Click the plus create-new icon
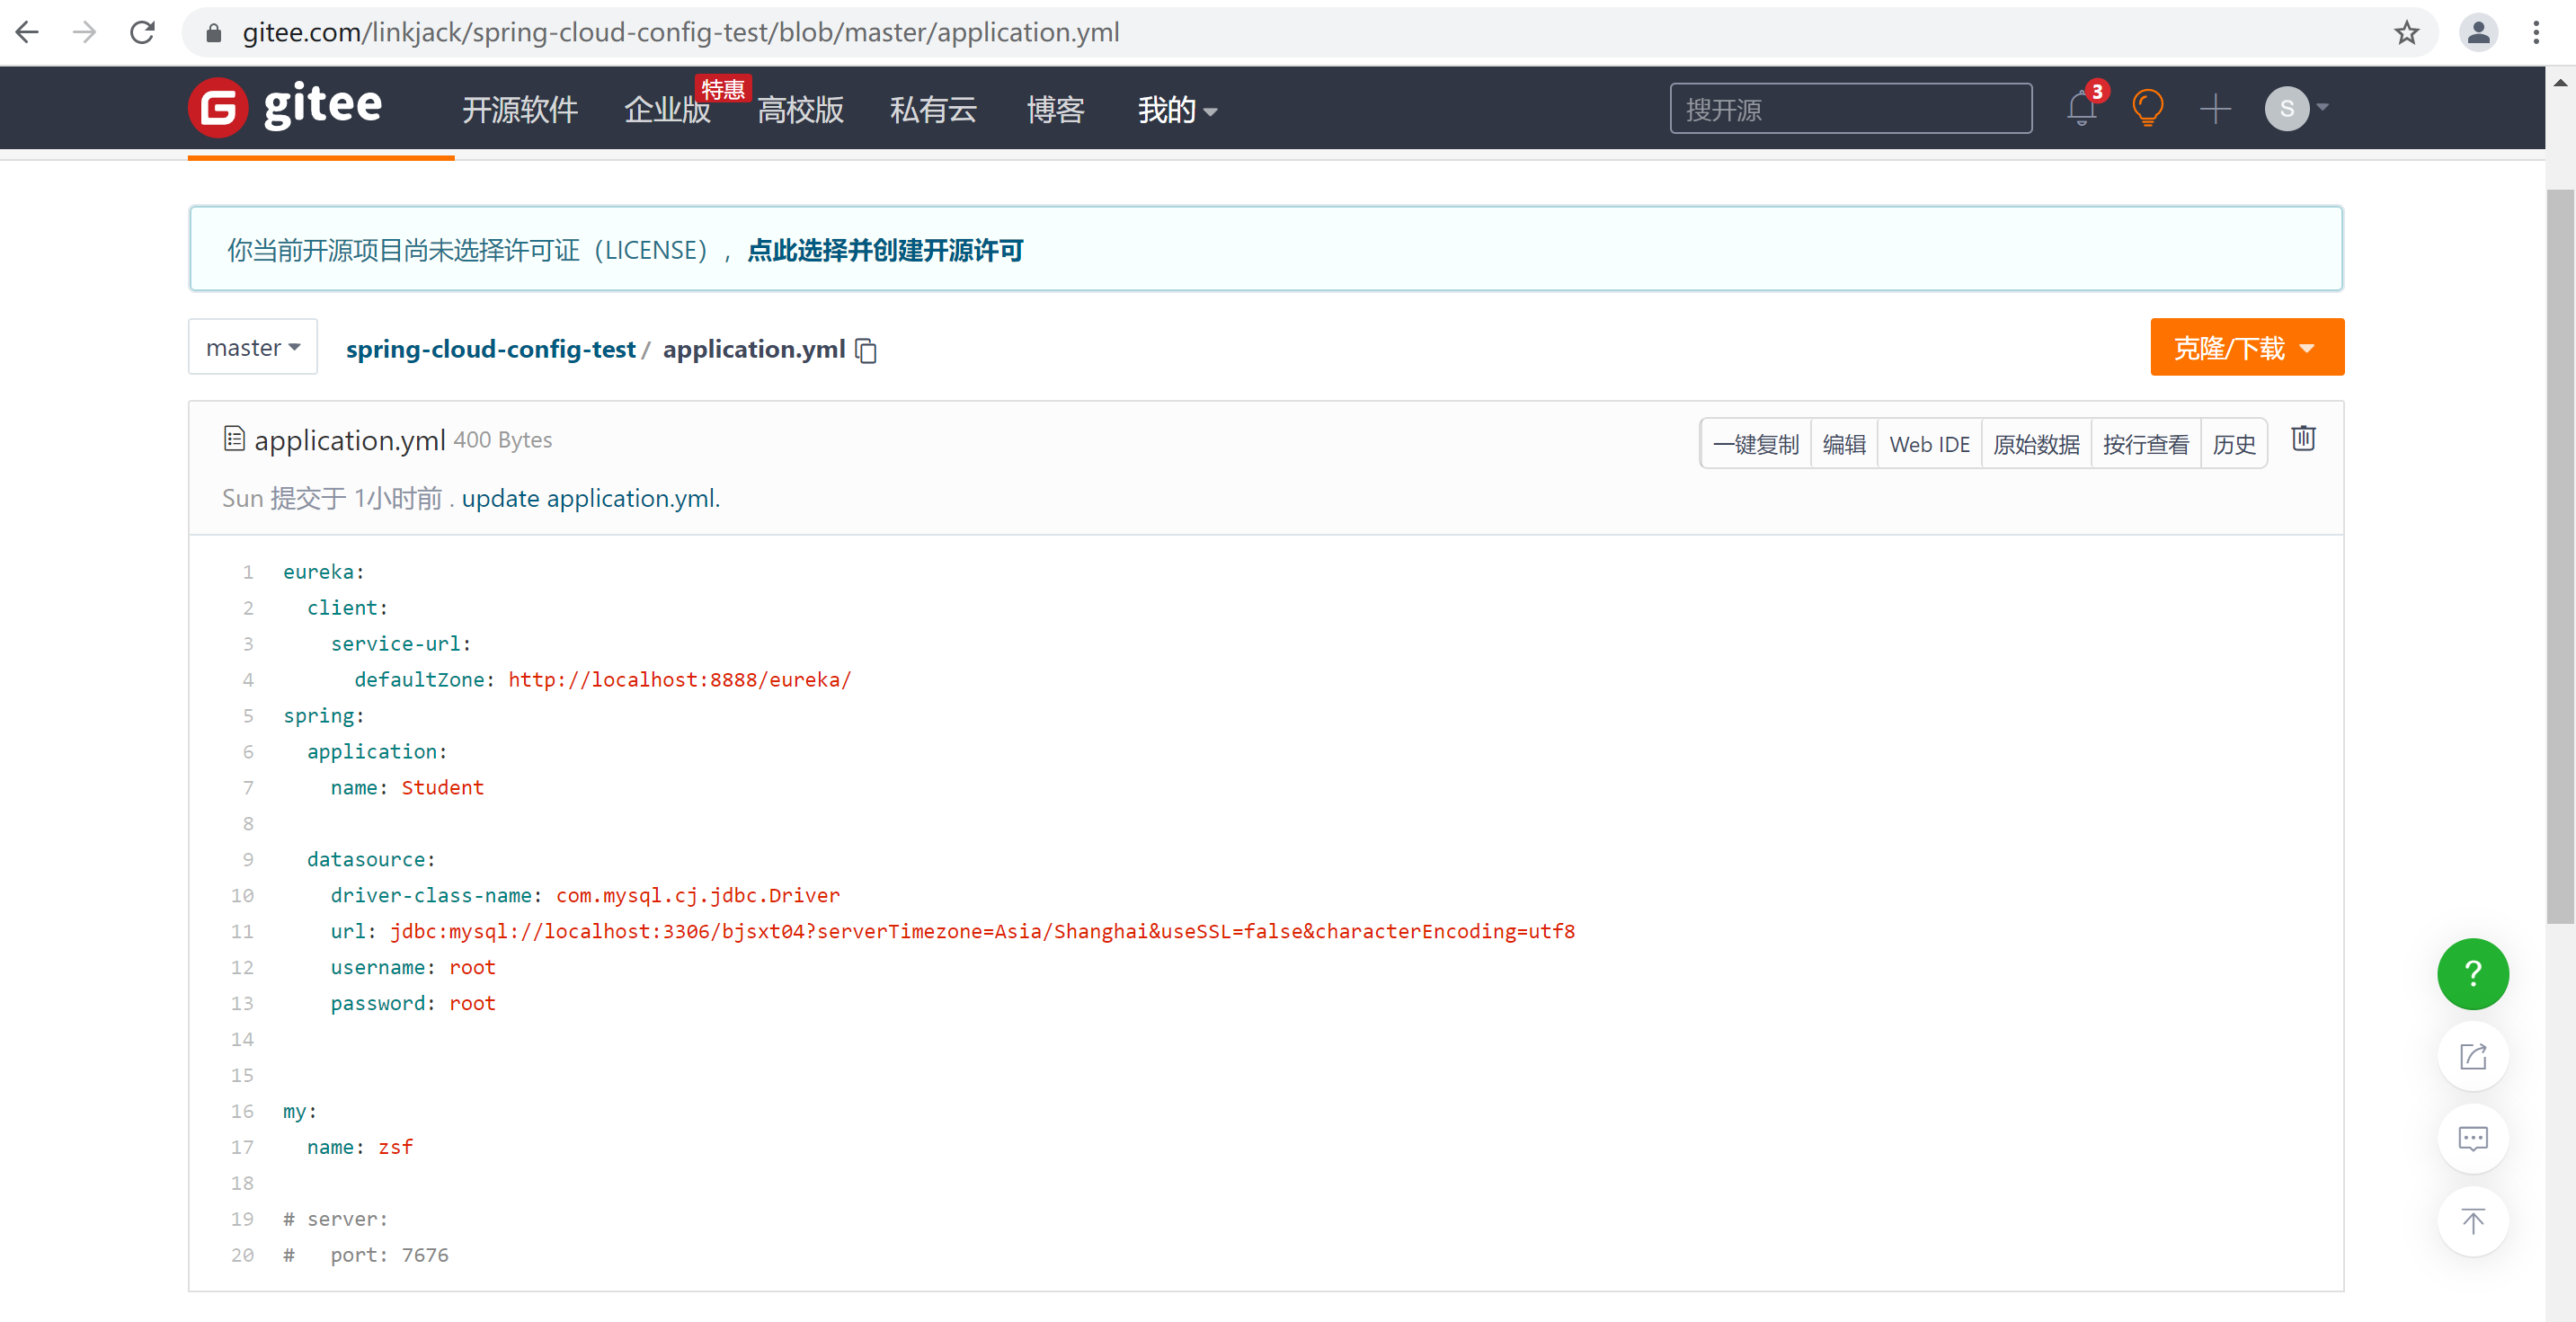The width and height of the screenshot is (2576, 1322). [2215, 108]
